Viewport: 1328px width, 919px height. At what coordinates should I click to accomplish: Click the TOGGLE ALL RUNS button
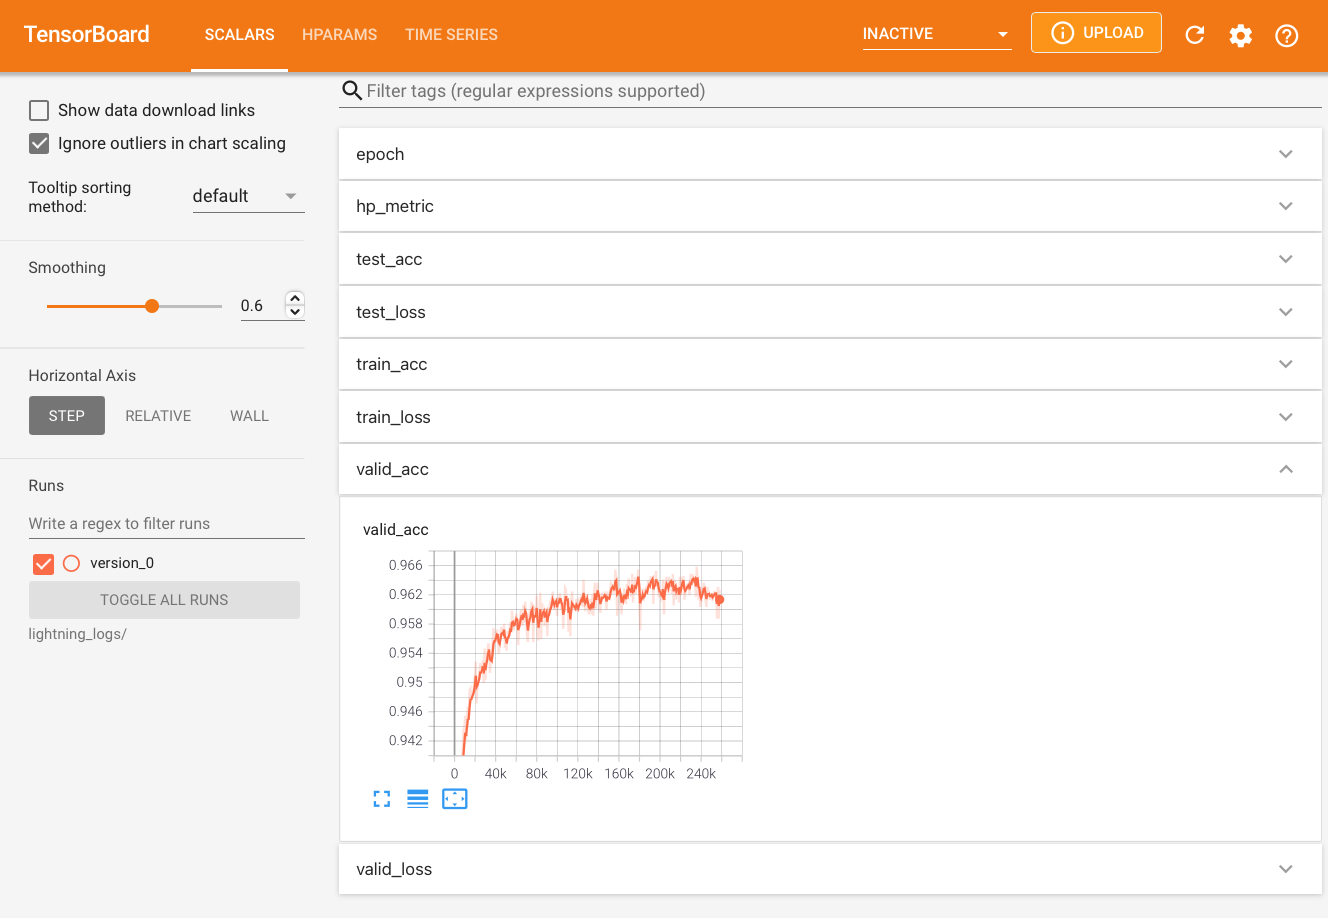click(x=164, y=600)
